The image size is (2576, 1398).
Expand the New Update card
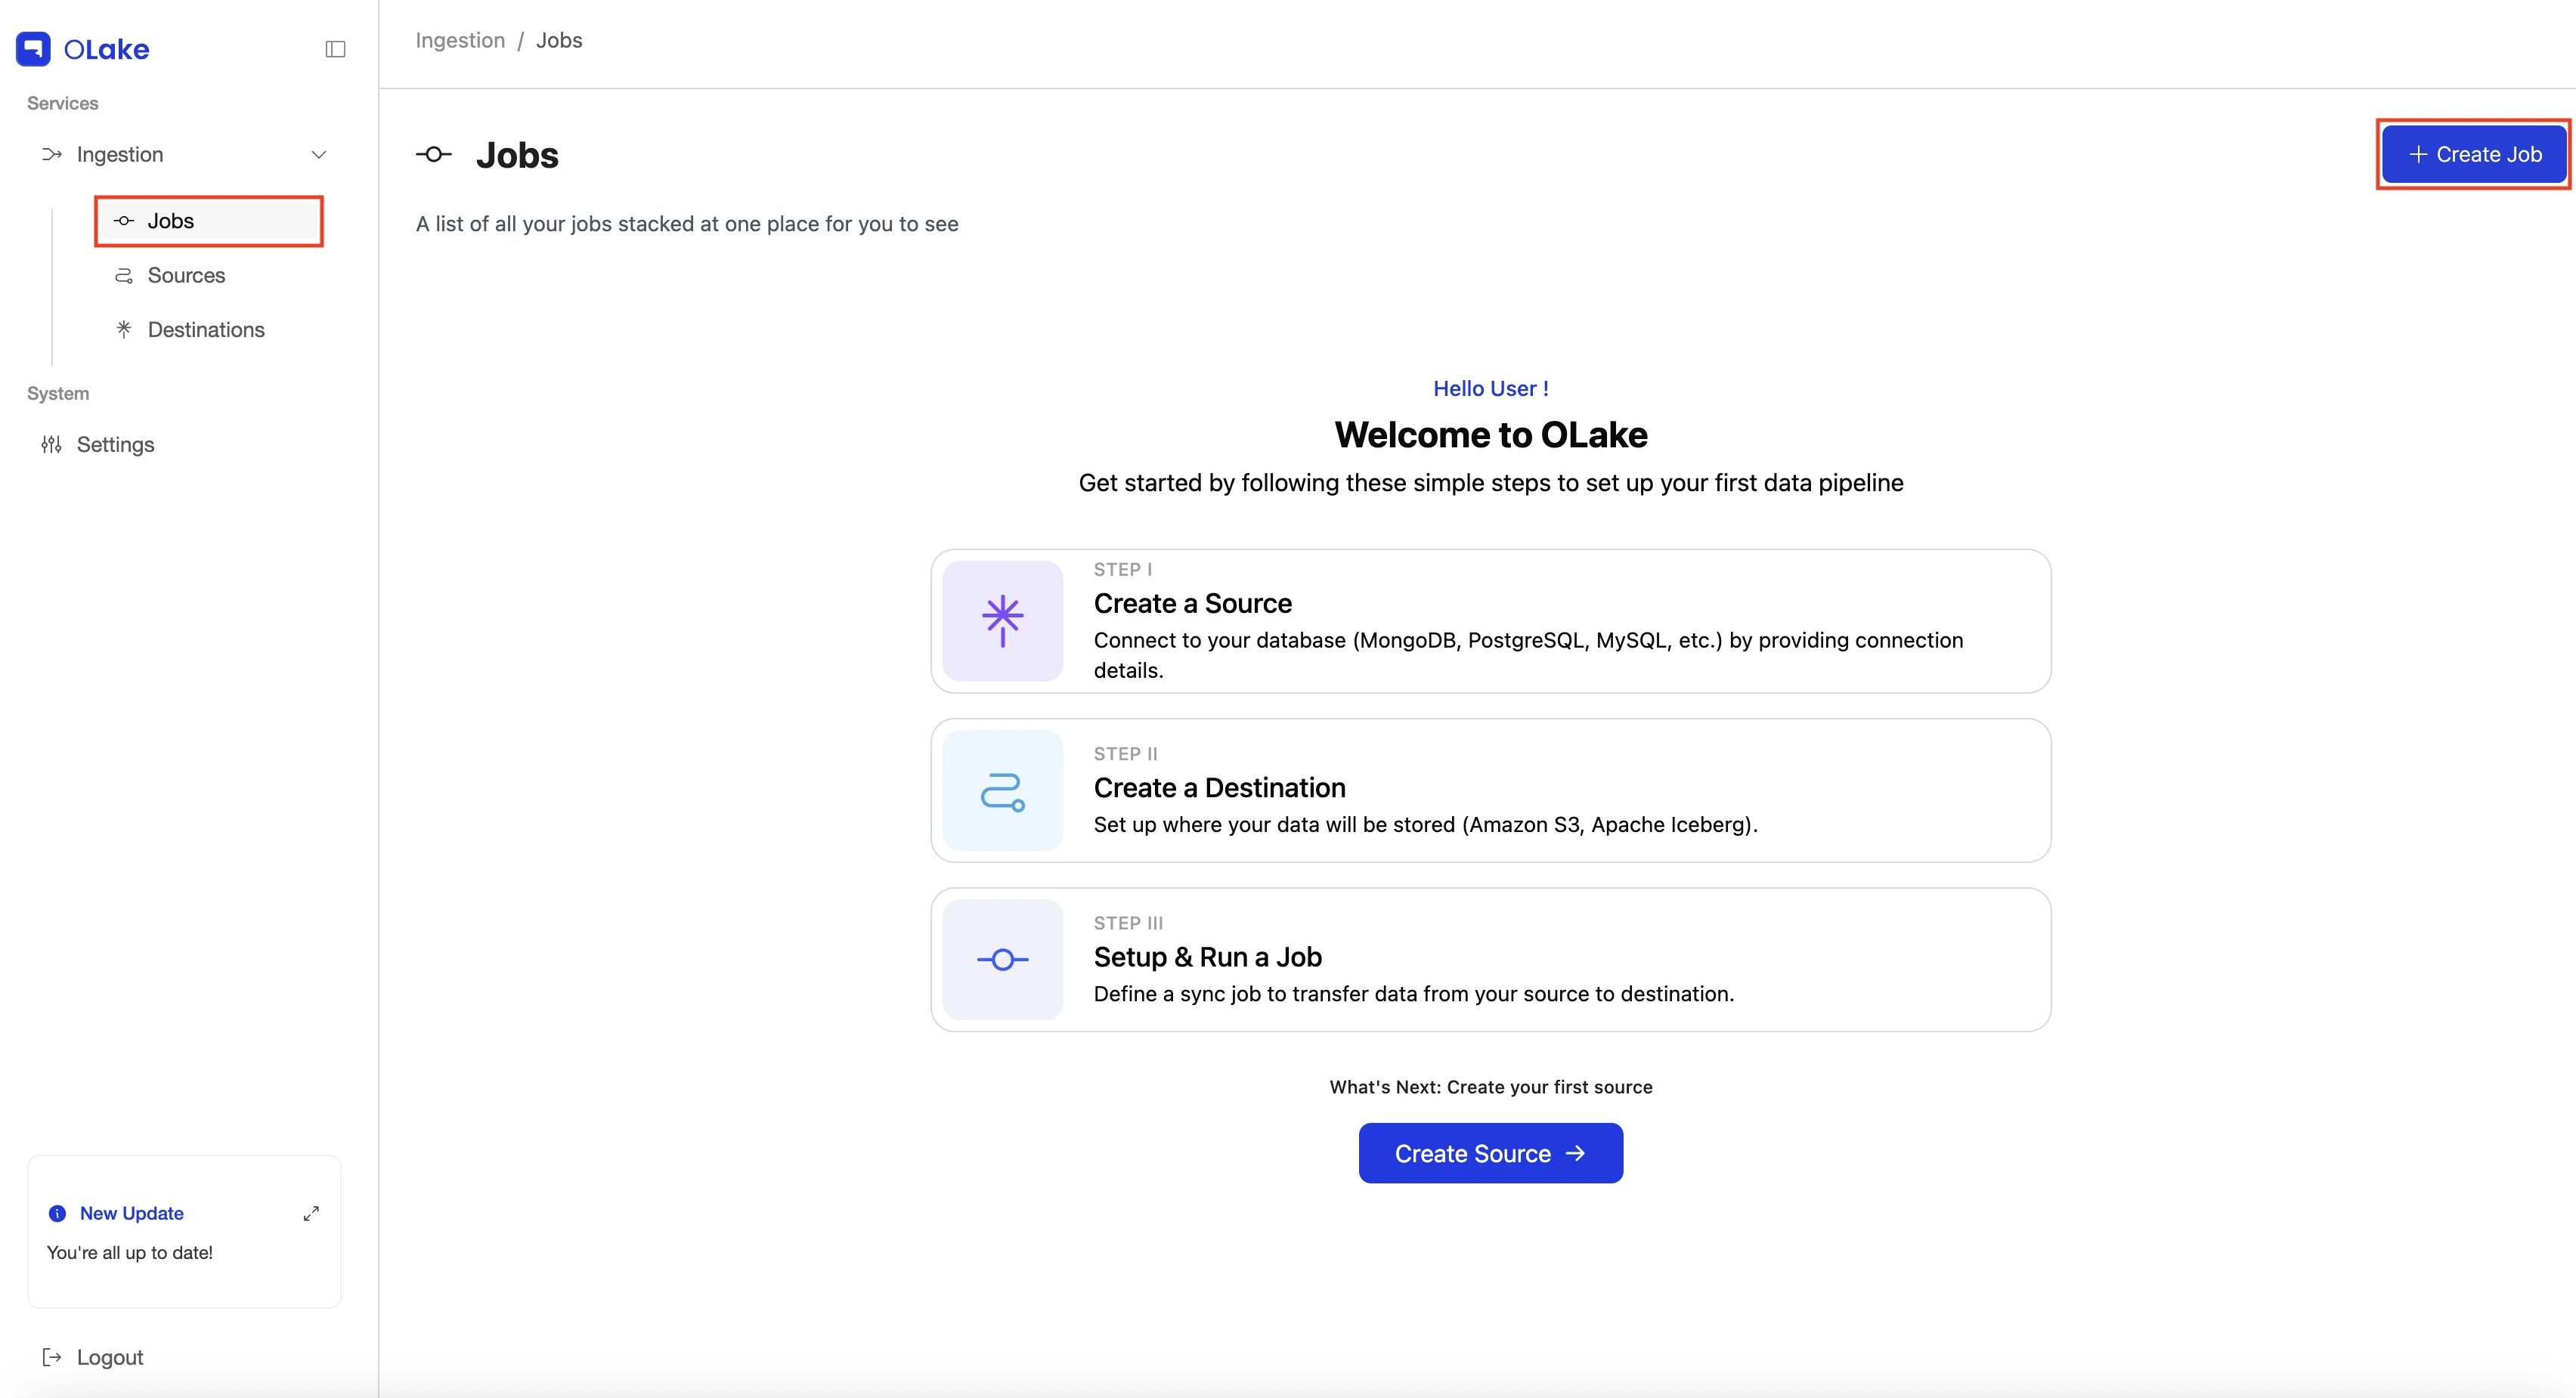311,1213
